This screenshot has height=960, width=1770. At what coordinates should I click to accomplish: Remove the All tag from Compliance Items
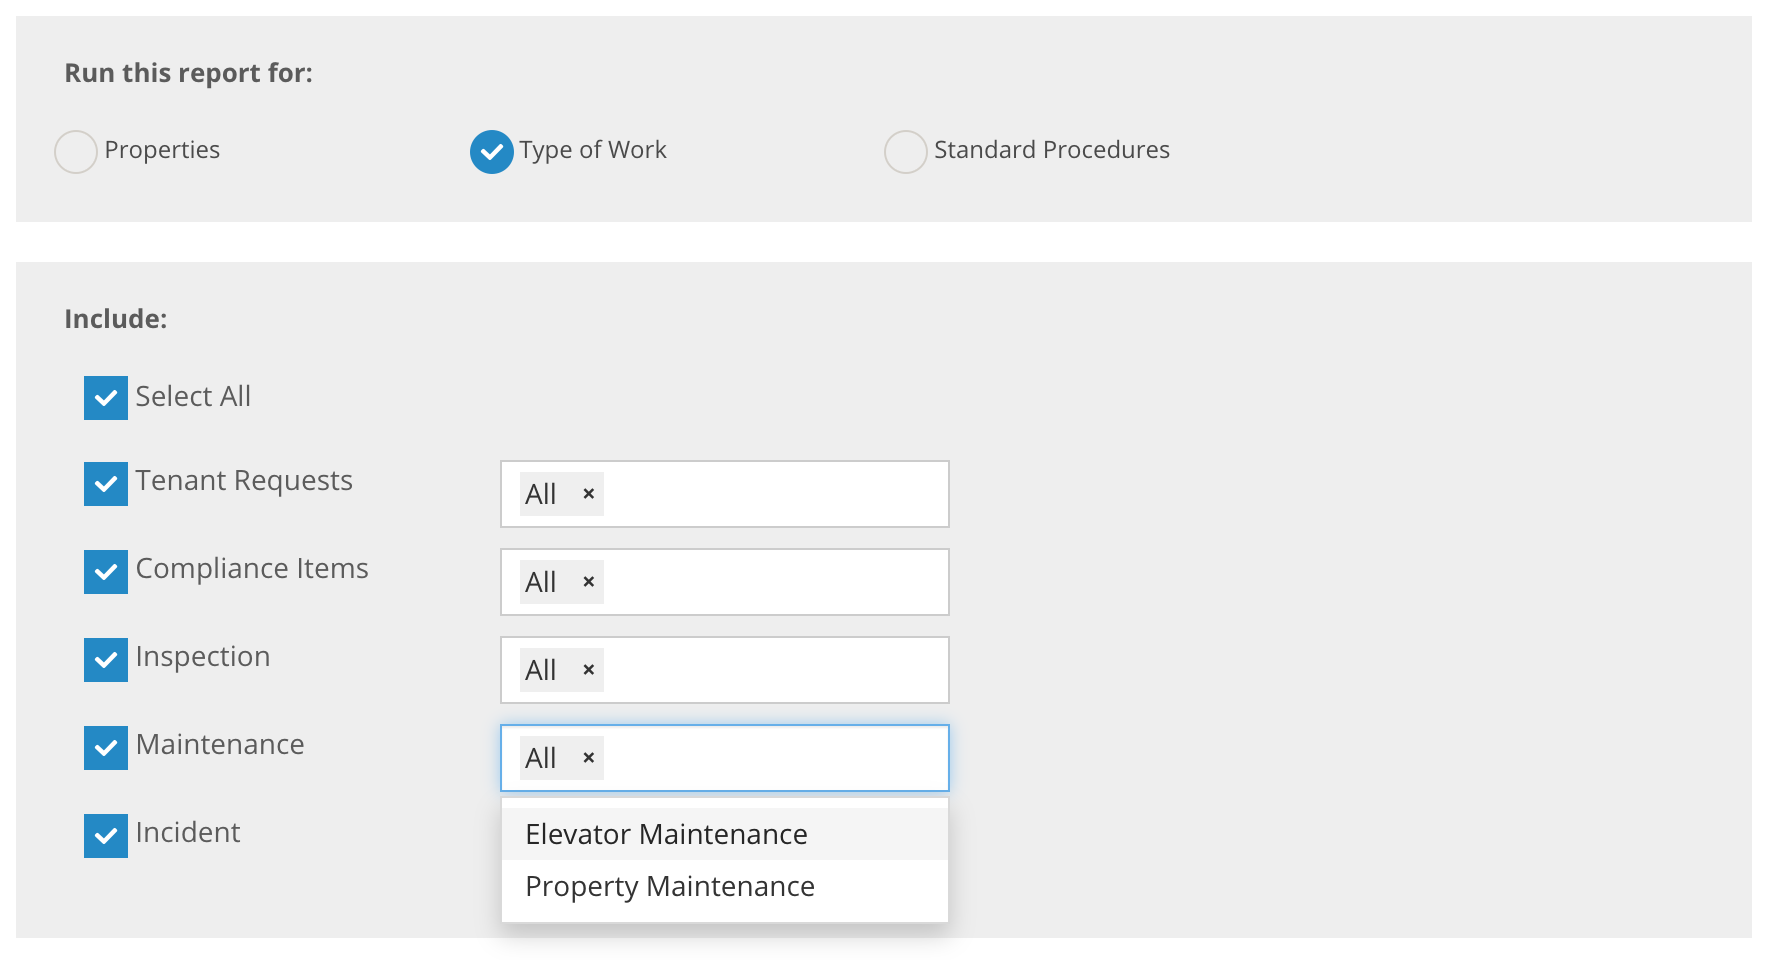pyautogui.click(x=589, y=582)
